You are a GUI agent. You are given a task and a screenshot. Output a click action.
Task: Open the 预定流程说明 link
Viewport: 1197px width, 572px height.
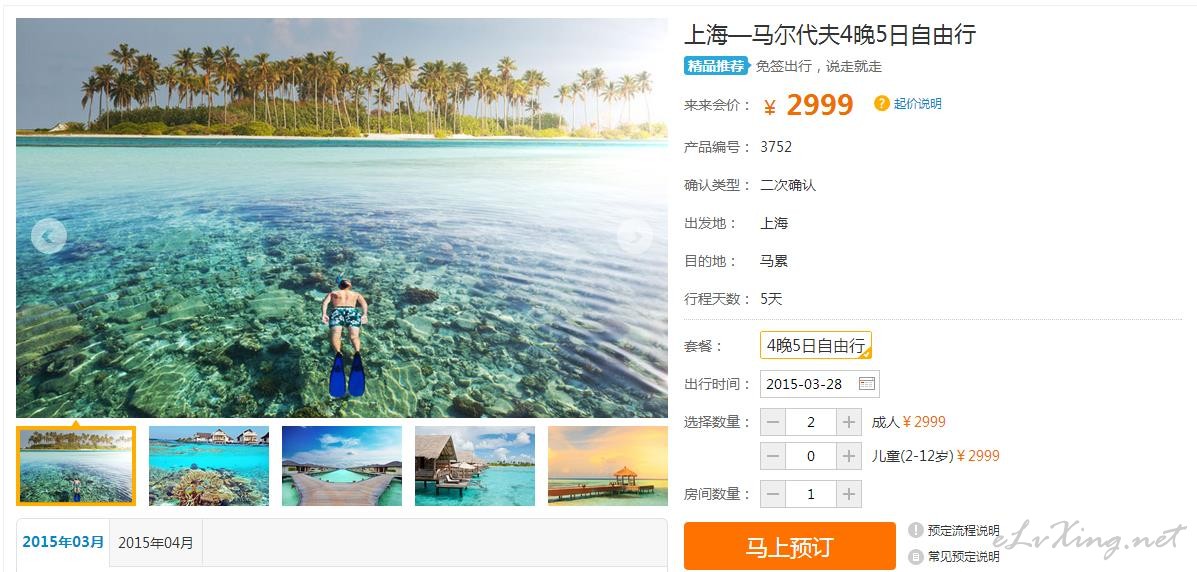coord(963,530)
